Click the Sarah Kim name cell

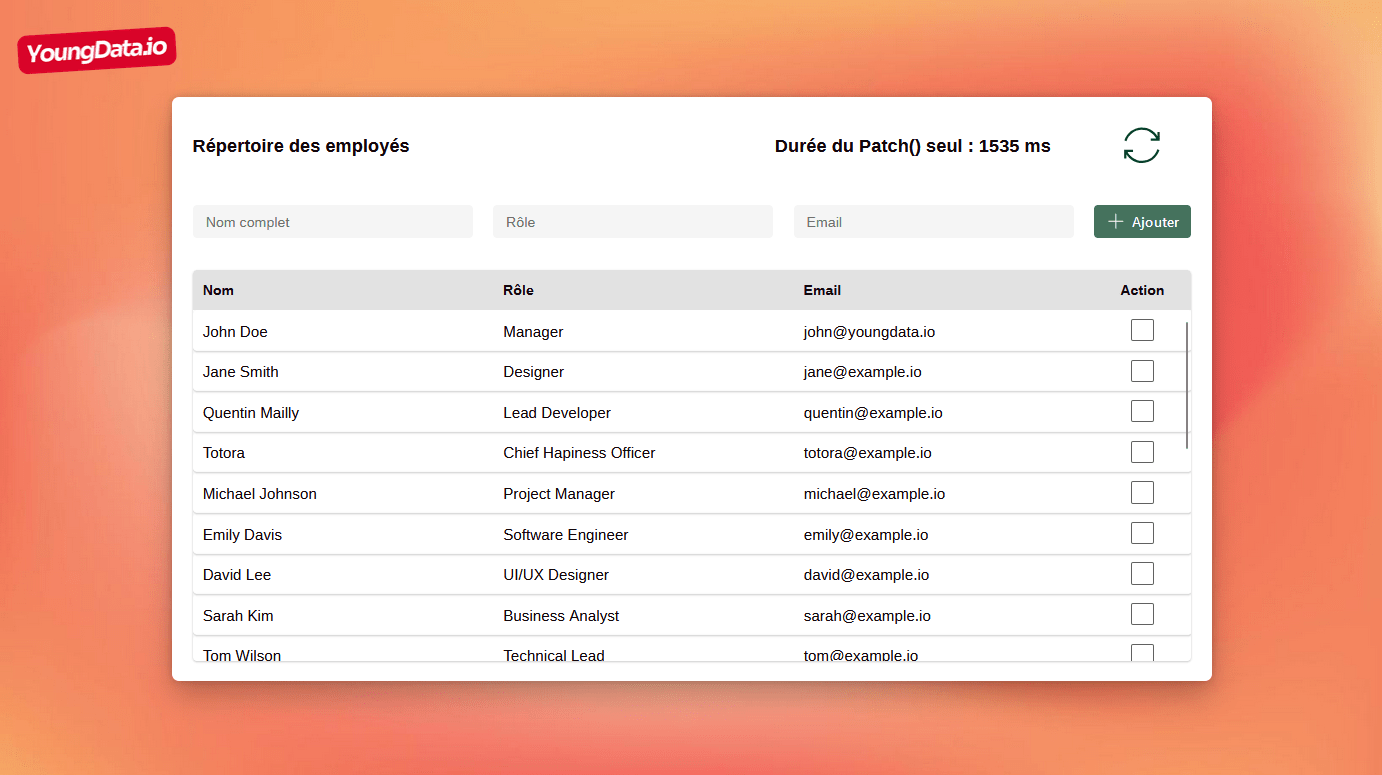click(238, 616)
